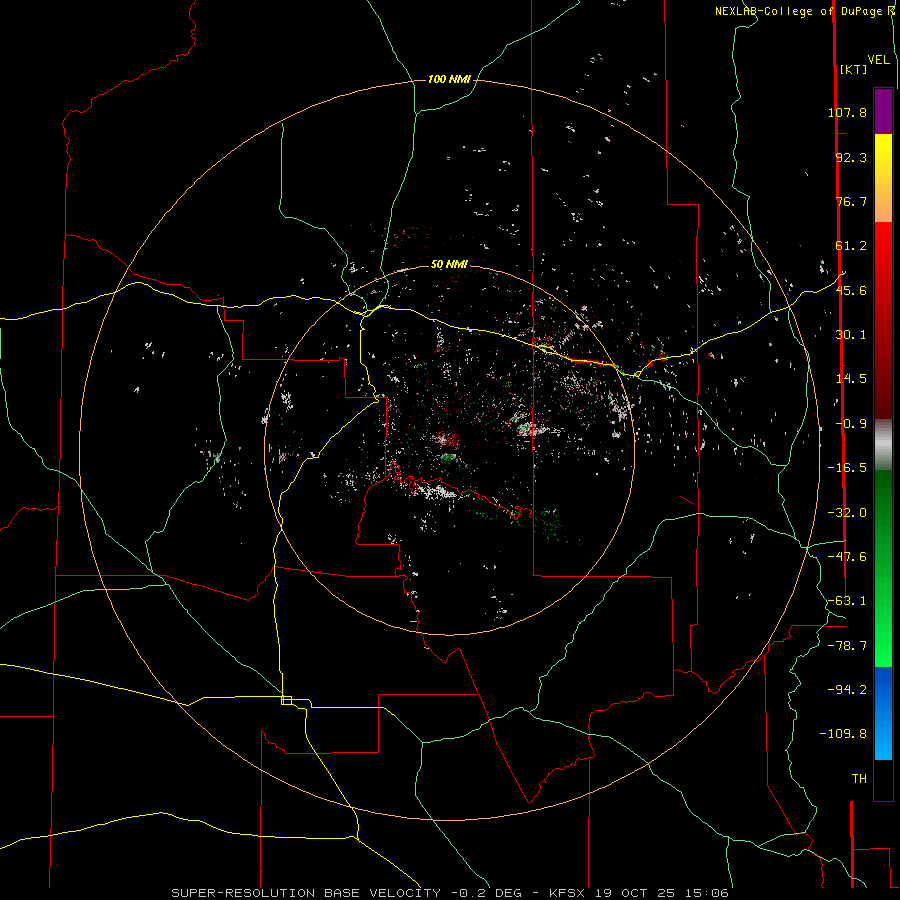Viewport: 900px width, 900px height.
Task: Select the 30.1 value on velocity scale
Action: [x=851, y=335]
